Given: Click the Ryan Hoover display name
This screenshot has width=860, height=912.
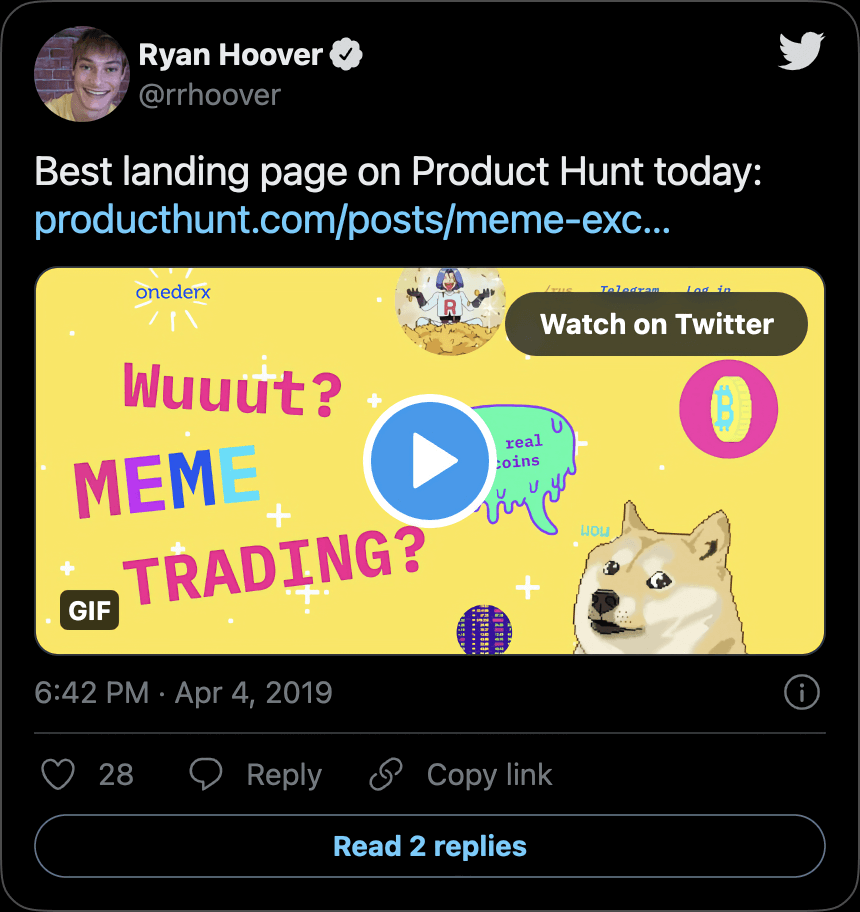Looking at the screenshot, I should pos(230,56).
